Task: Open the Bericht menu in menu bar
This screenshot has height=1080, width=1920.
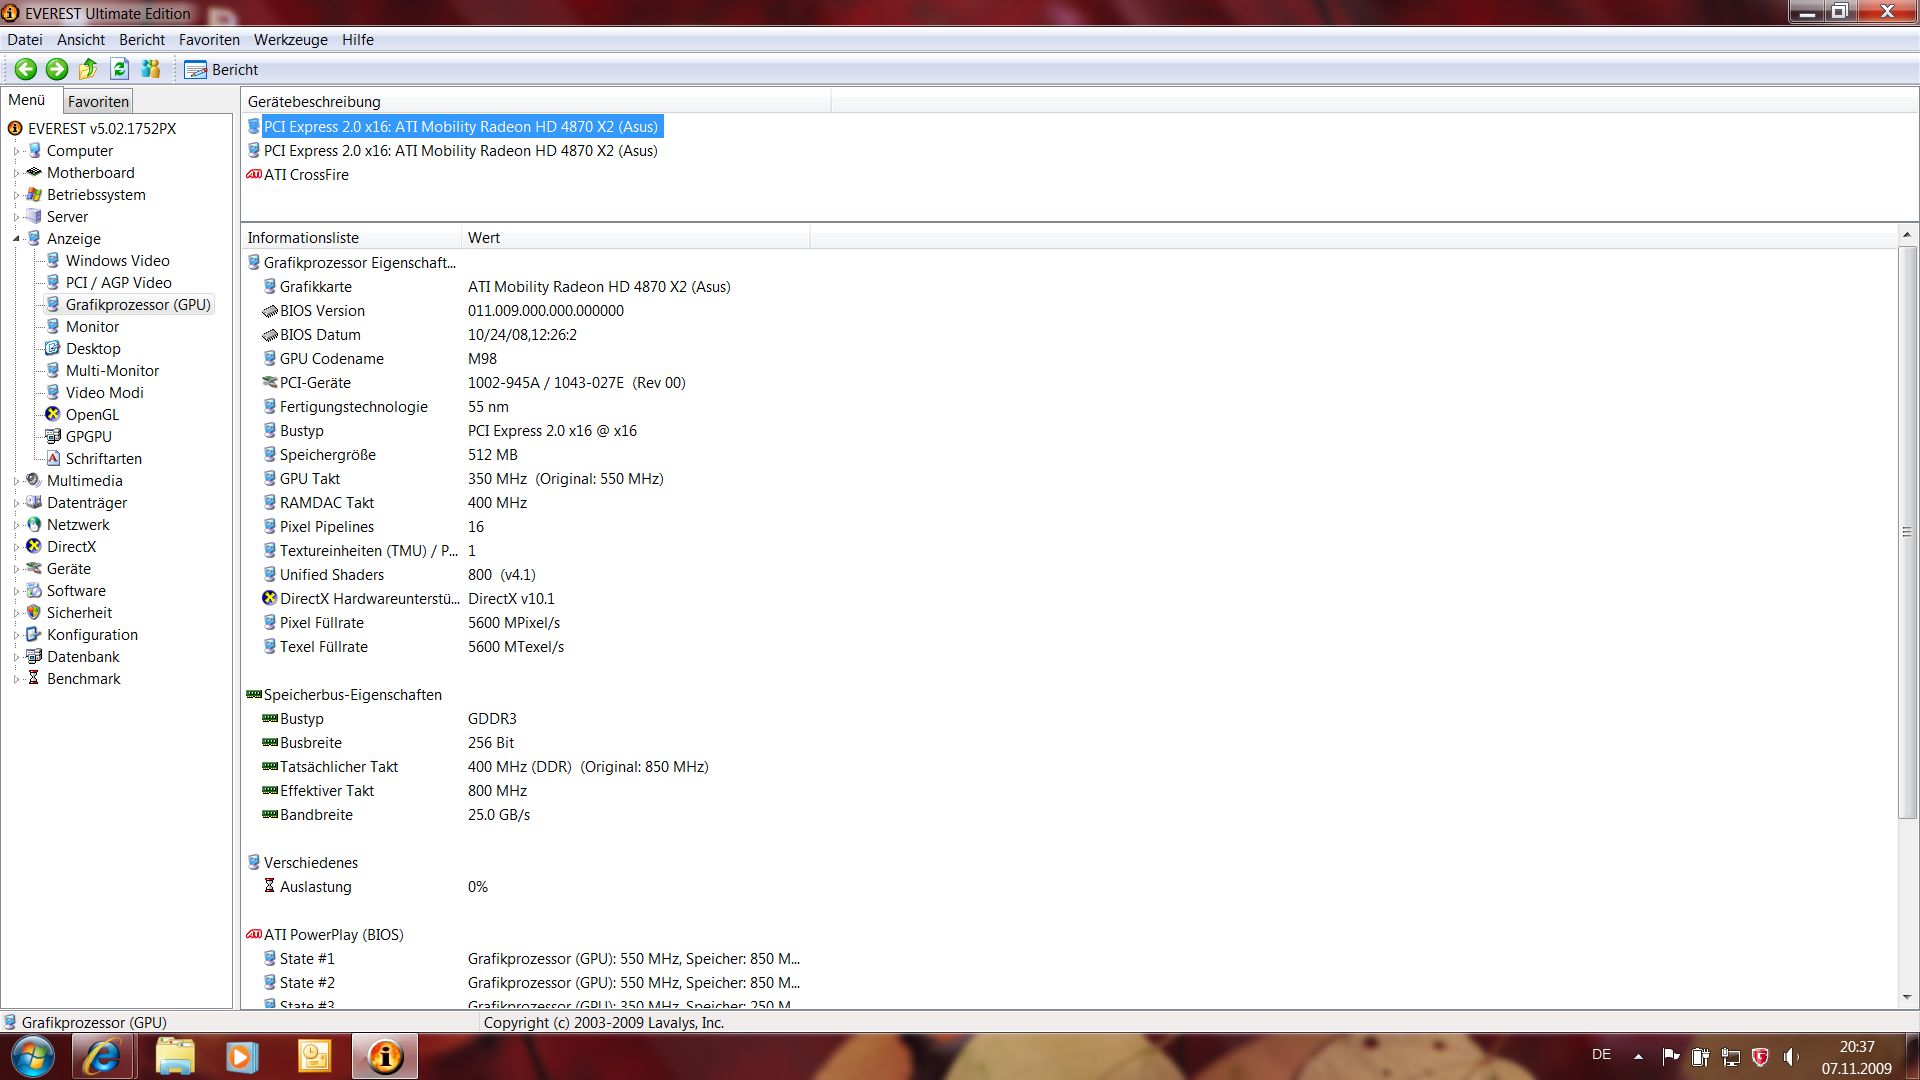Action: 142,40
